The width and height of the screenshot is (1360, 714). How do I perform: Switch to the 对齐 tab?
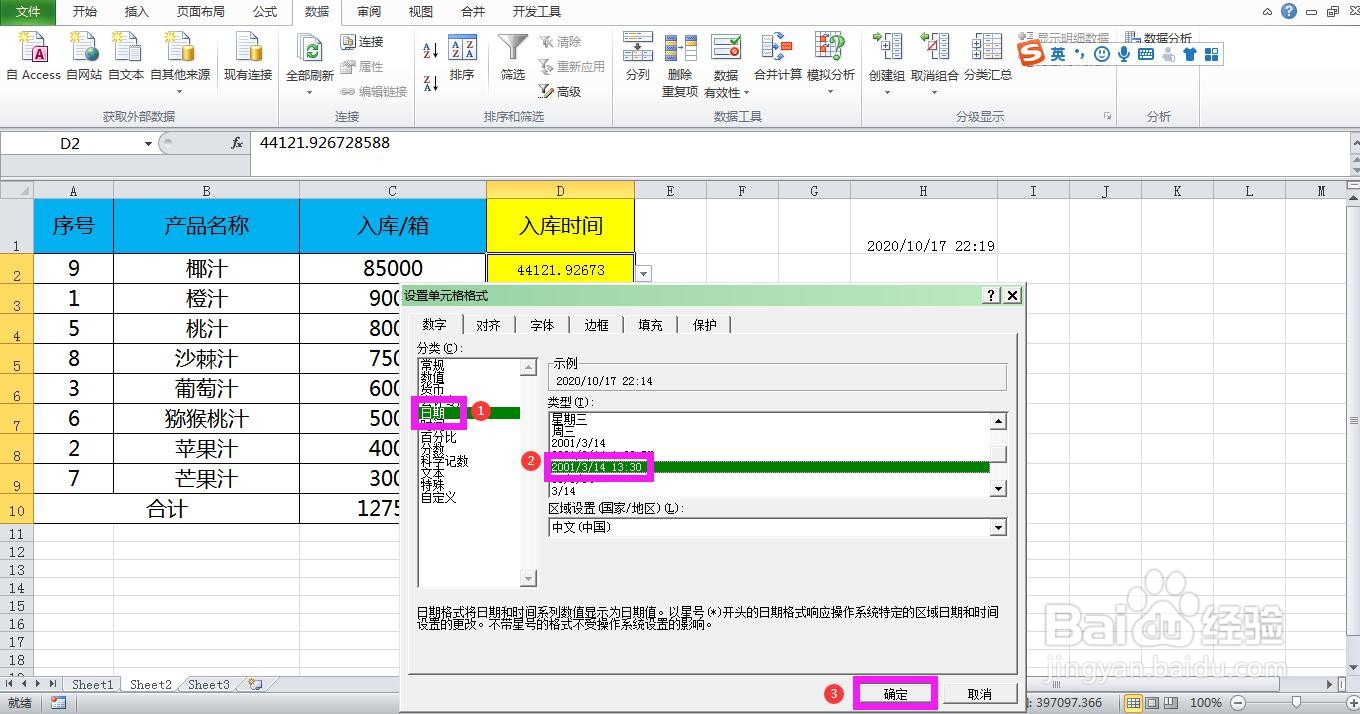click(489, 324)
